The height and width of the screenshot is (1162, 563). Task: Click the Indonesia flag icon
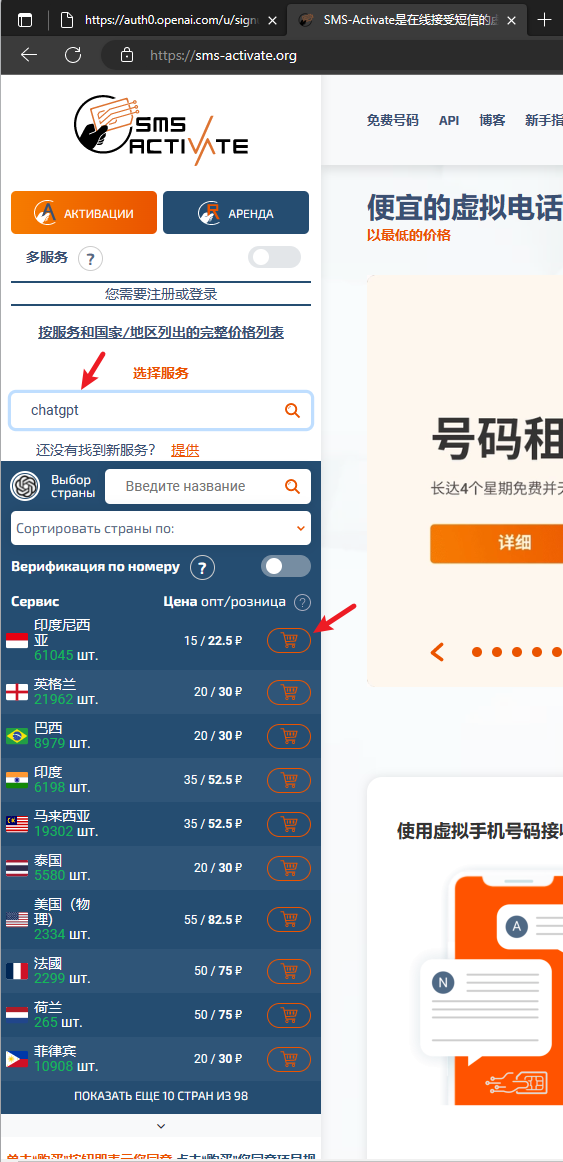click(17, 640)
